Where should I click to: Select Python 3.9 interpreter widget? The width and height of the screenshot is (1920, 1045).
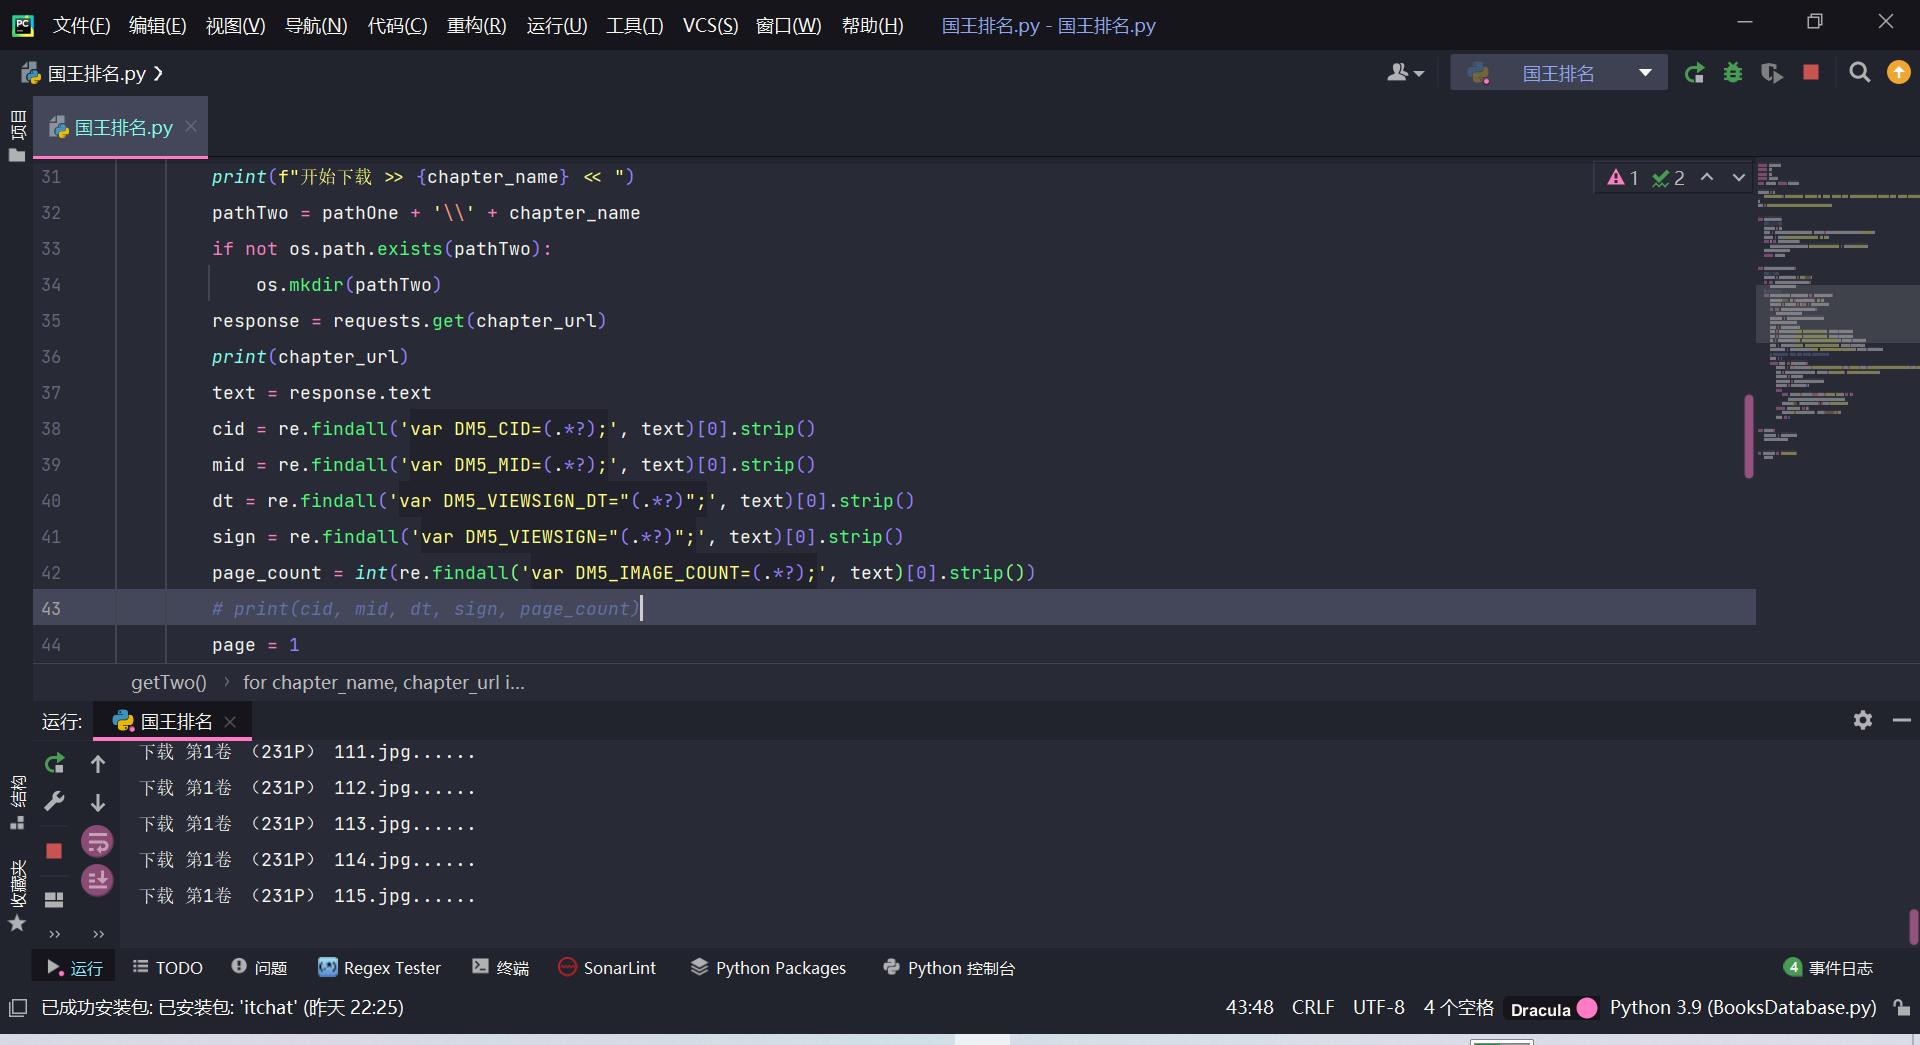pyautogui.click(x=1743, y=1008)
